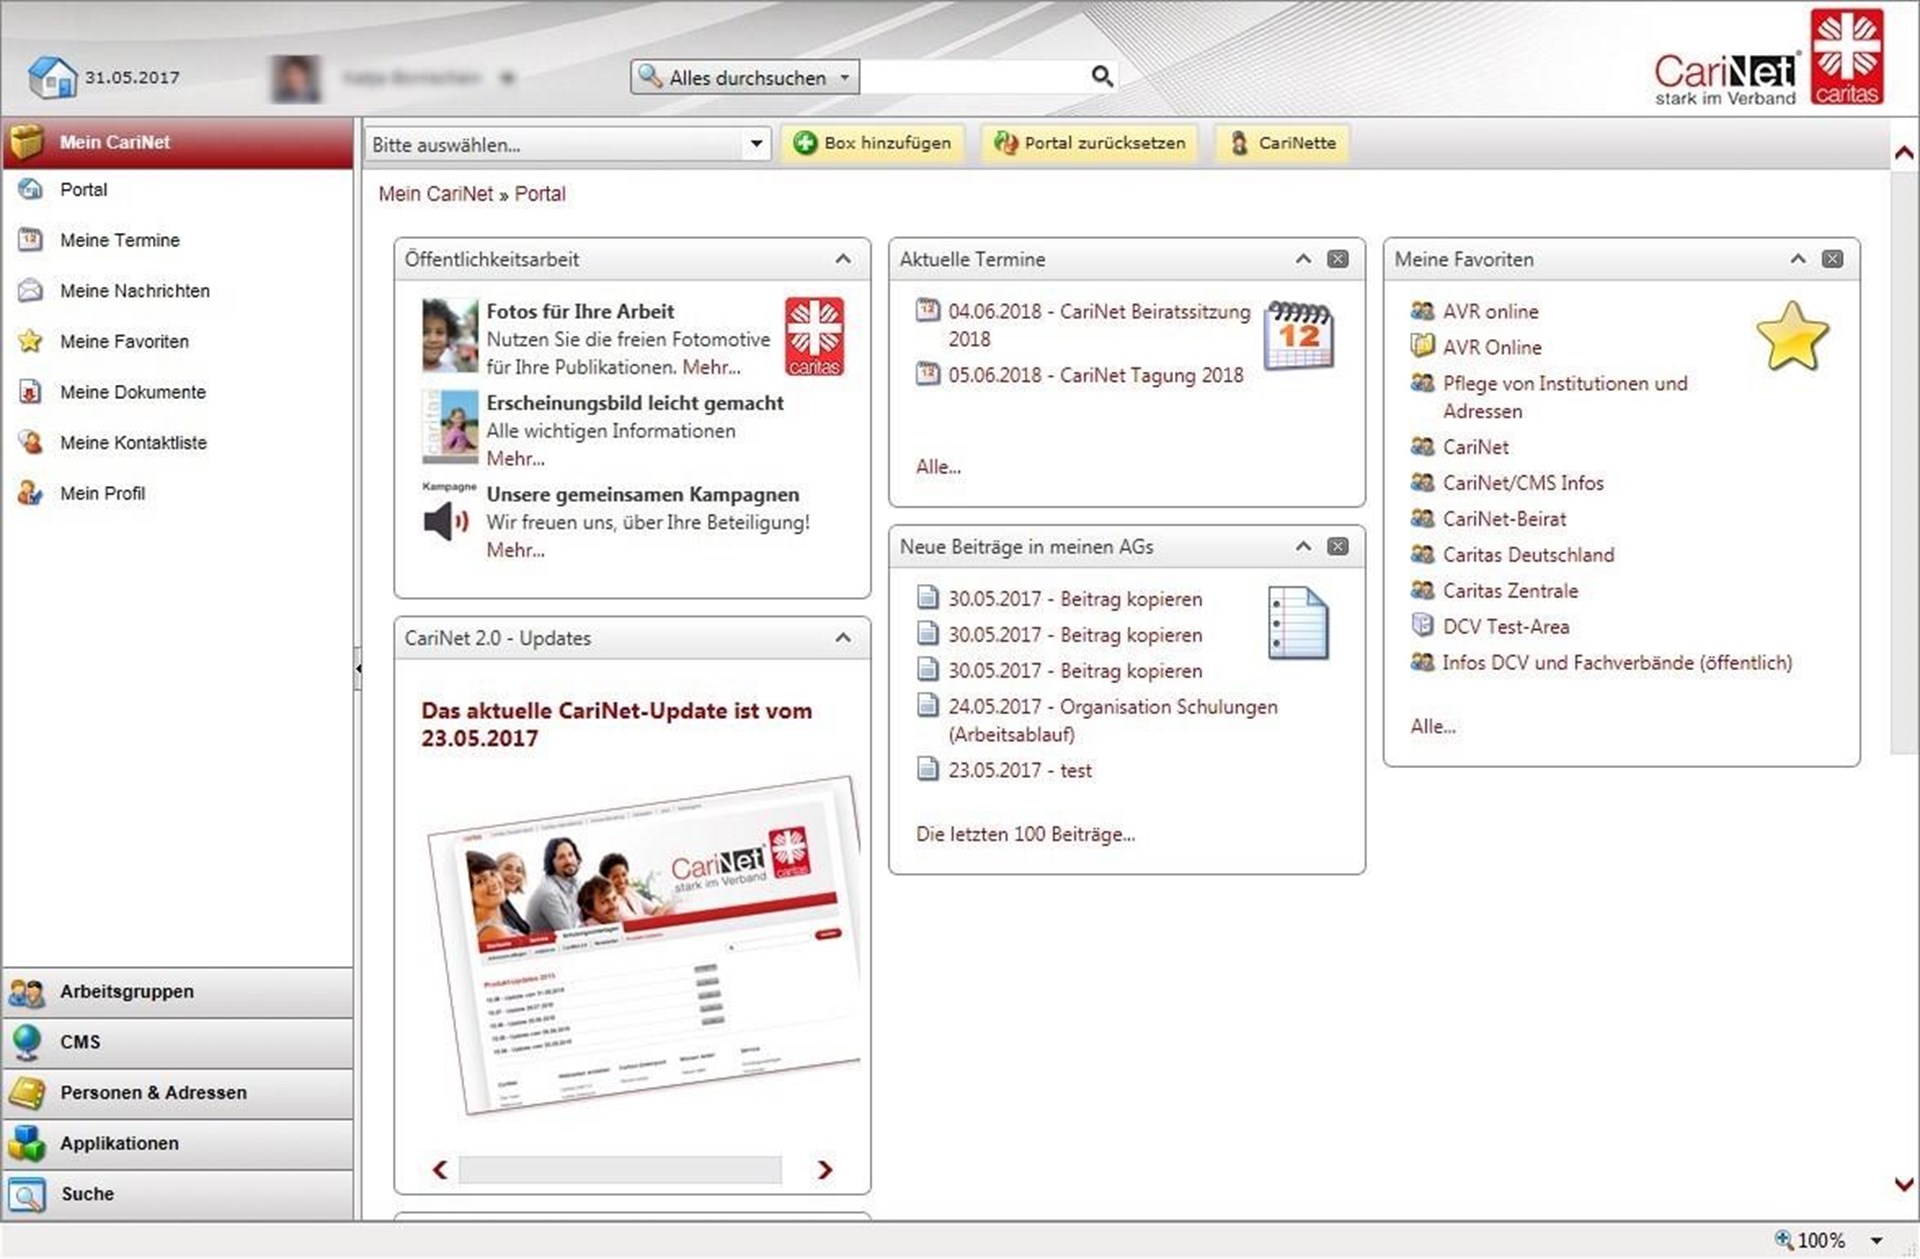Open the AVR online favorite

click(x=1490, y=311)
